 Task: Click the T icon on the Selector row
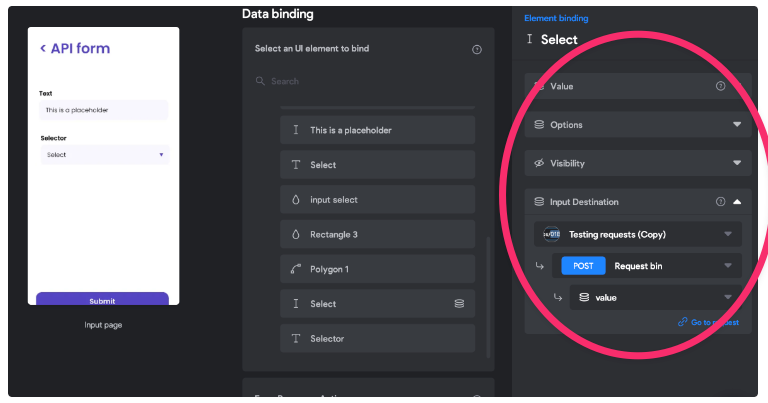[296, 338]
